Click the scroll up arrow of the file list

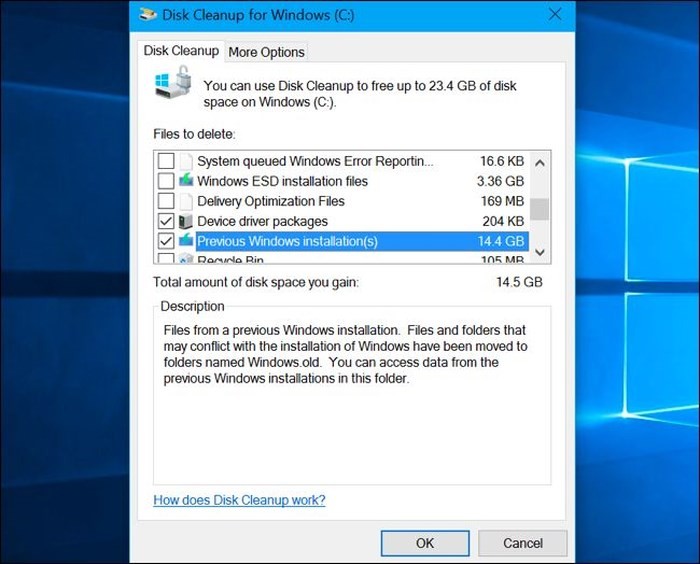[x=540, y=161]
